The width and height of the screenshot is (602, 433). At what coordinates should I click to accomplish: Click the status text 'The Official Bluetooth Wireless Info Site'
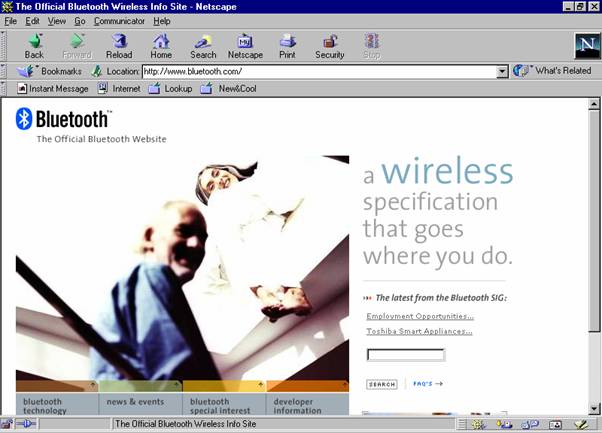click(185, 424)
